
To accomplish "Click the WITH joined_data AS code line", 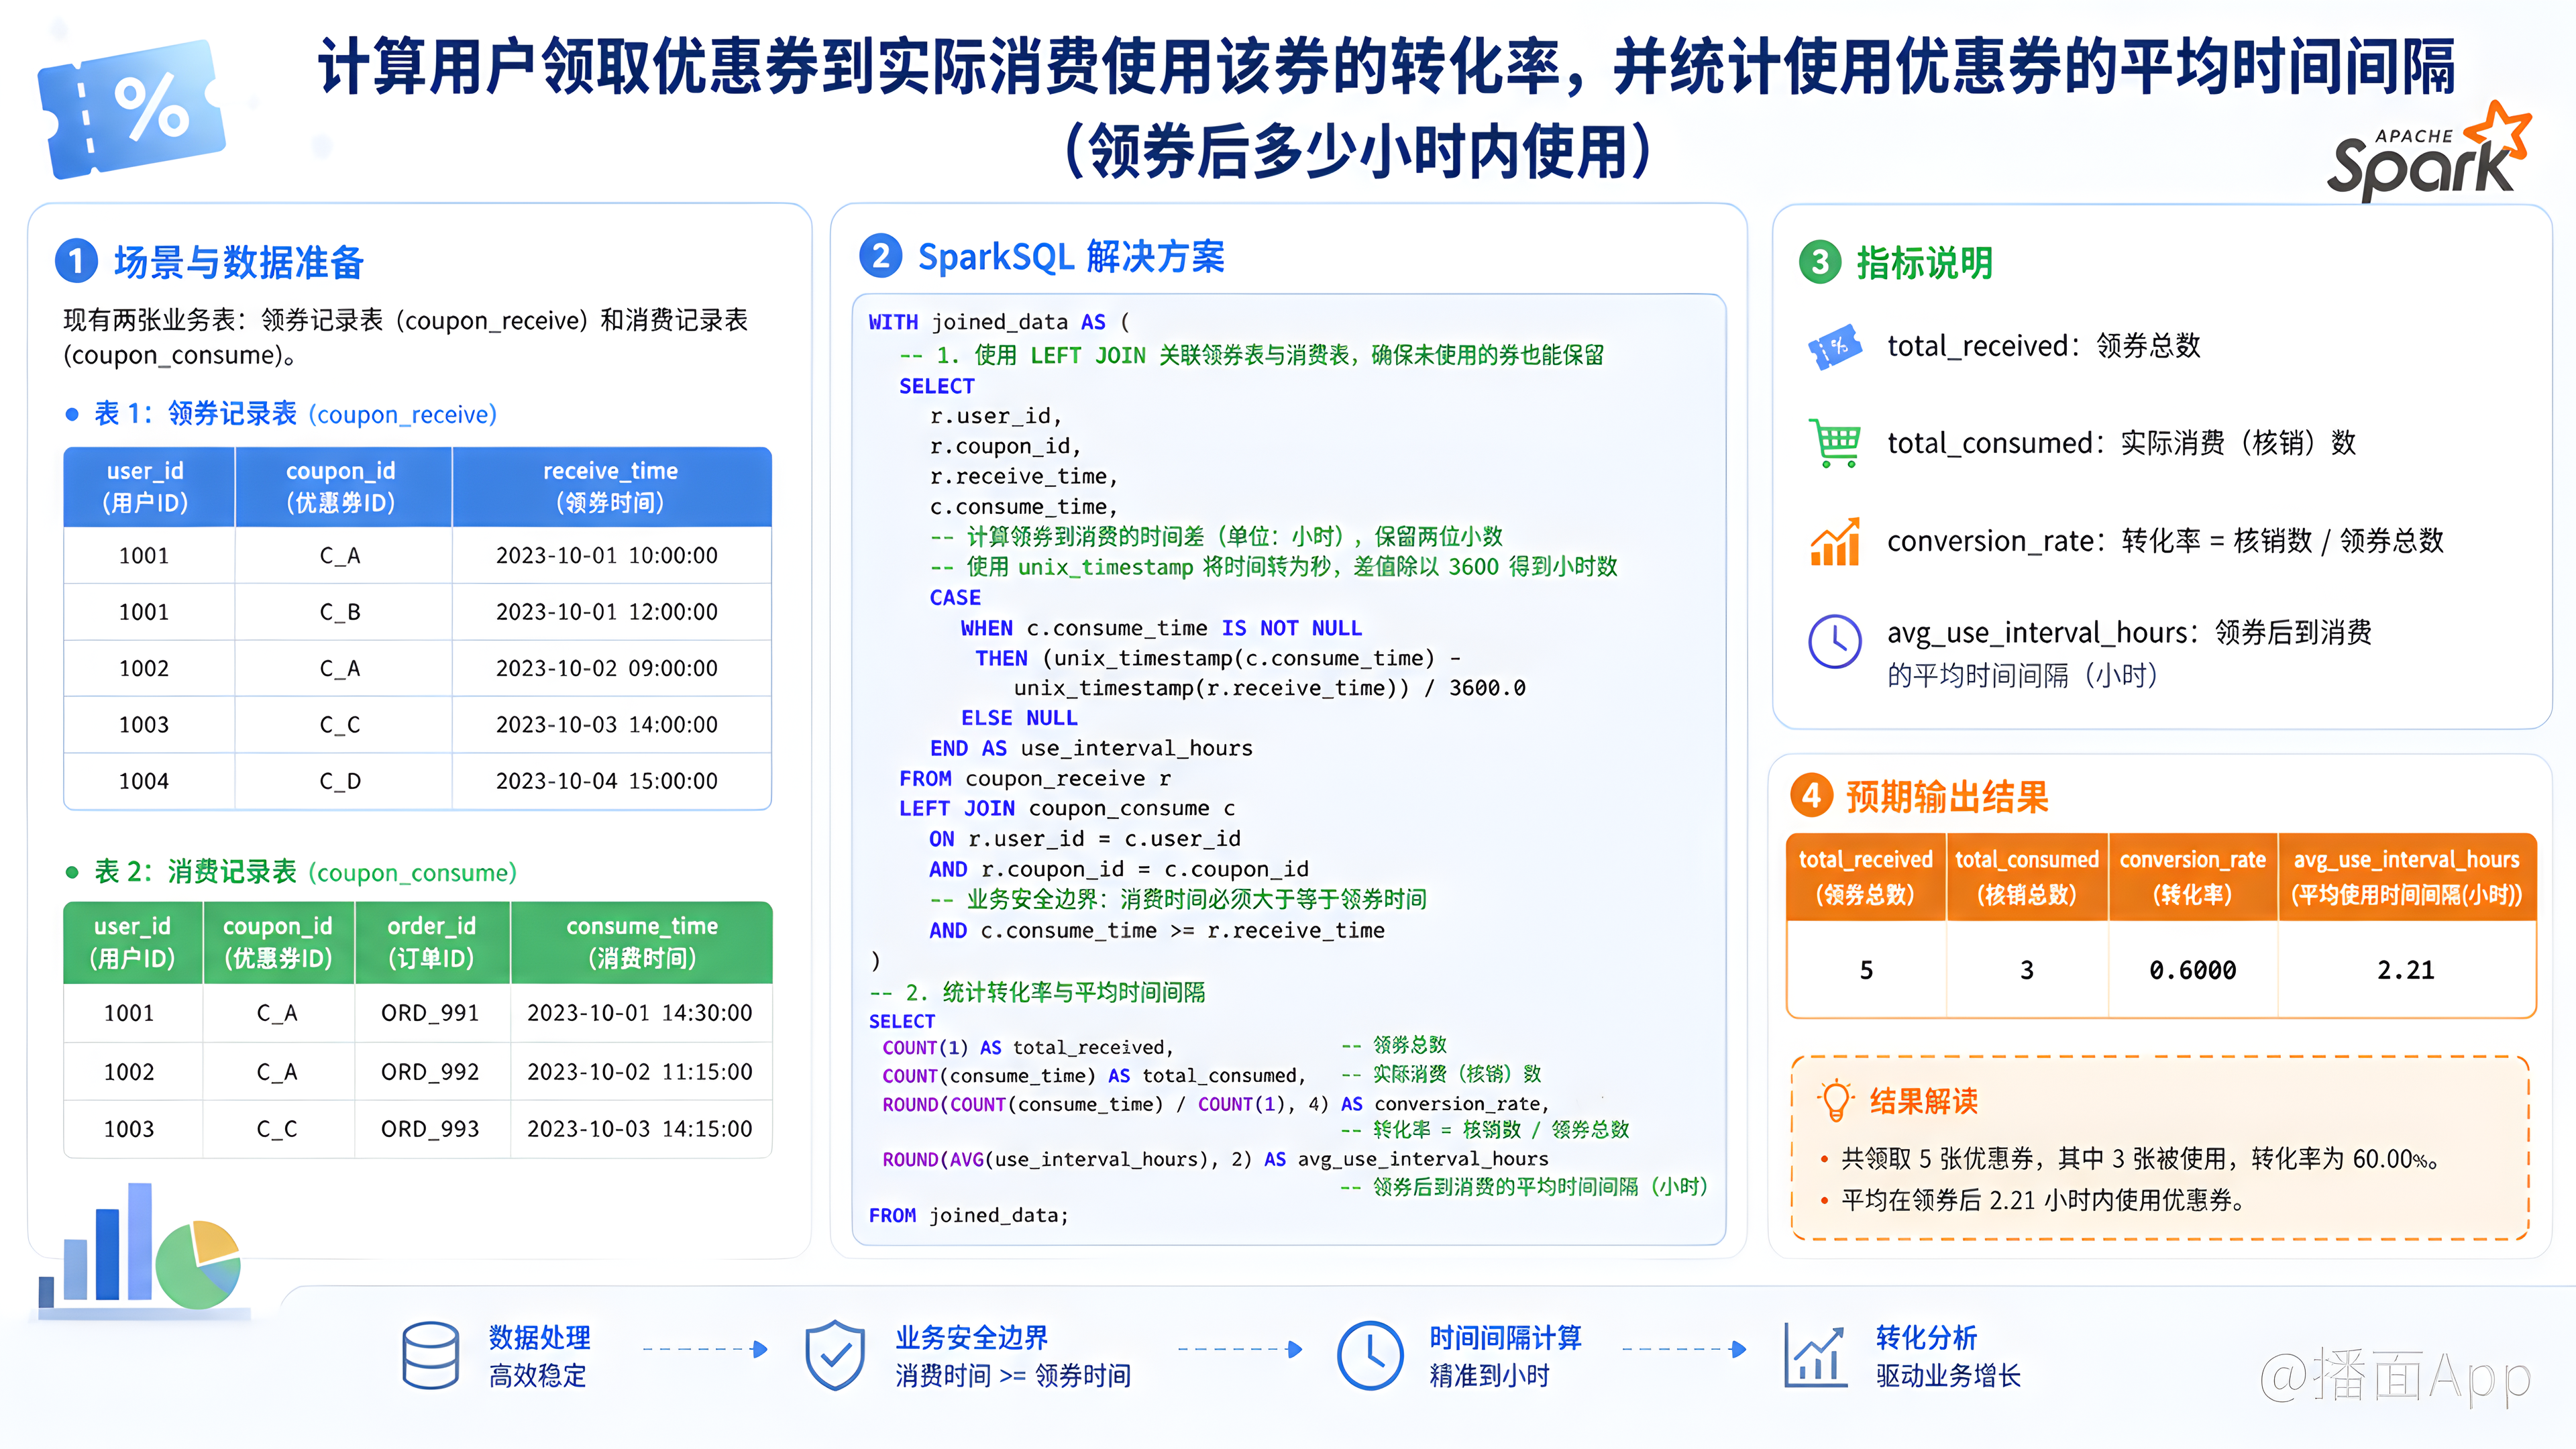I will [x=999, y=322].
